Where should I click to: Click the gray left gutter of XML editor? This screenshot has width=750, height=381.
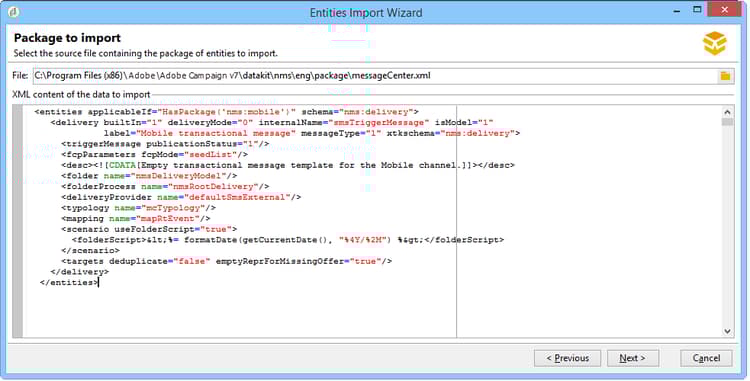(x=18, y=221)
